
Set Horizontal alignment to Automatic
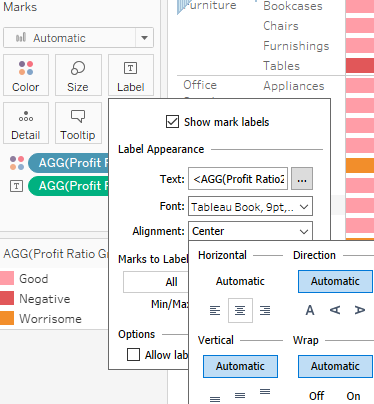(x=240, y=281)
